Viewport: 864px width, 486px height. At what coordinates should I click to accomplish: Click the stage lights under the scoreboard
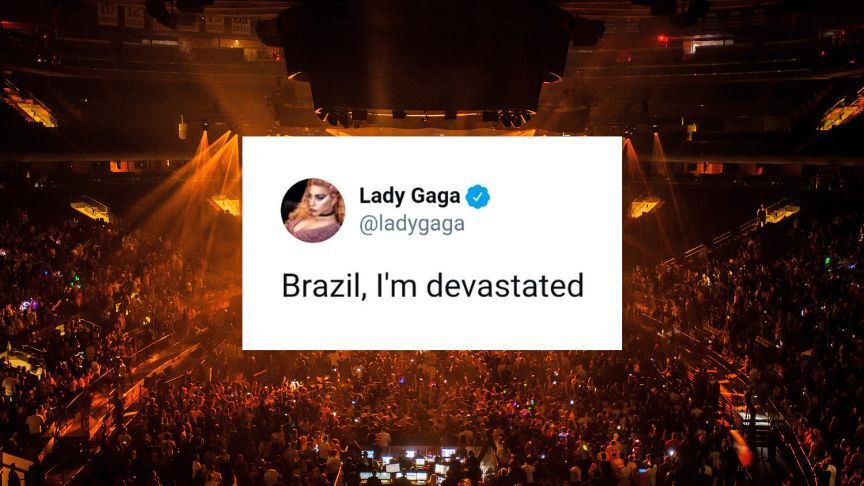pyautogui.click(x=424, y=116)
